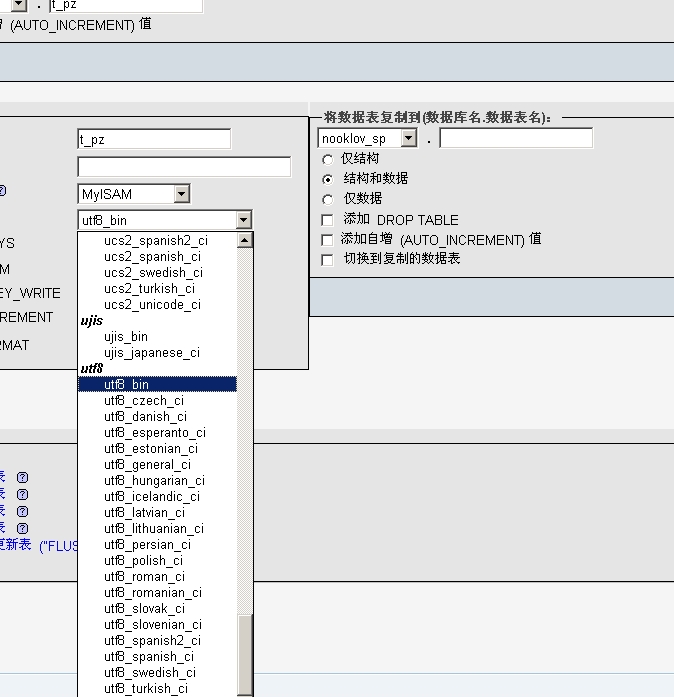Viewport: 674px width, 697px height.
Task: Focus the copy-to table name field
Action: pos(515,139)
